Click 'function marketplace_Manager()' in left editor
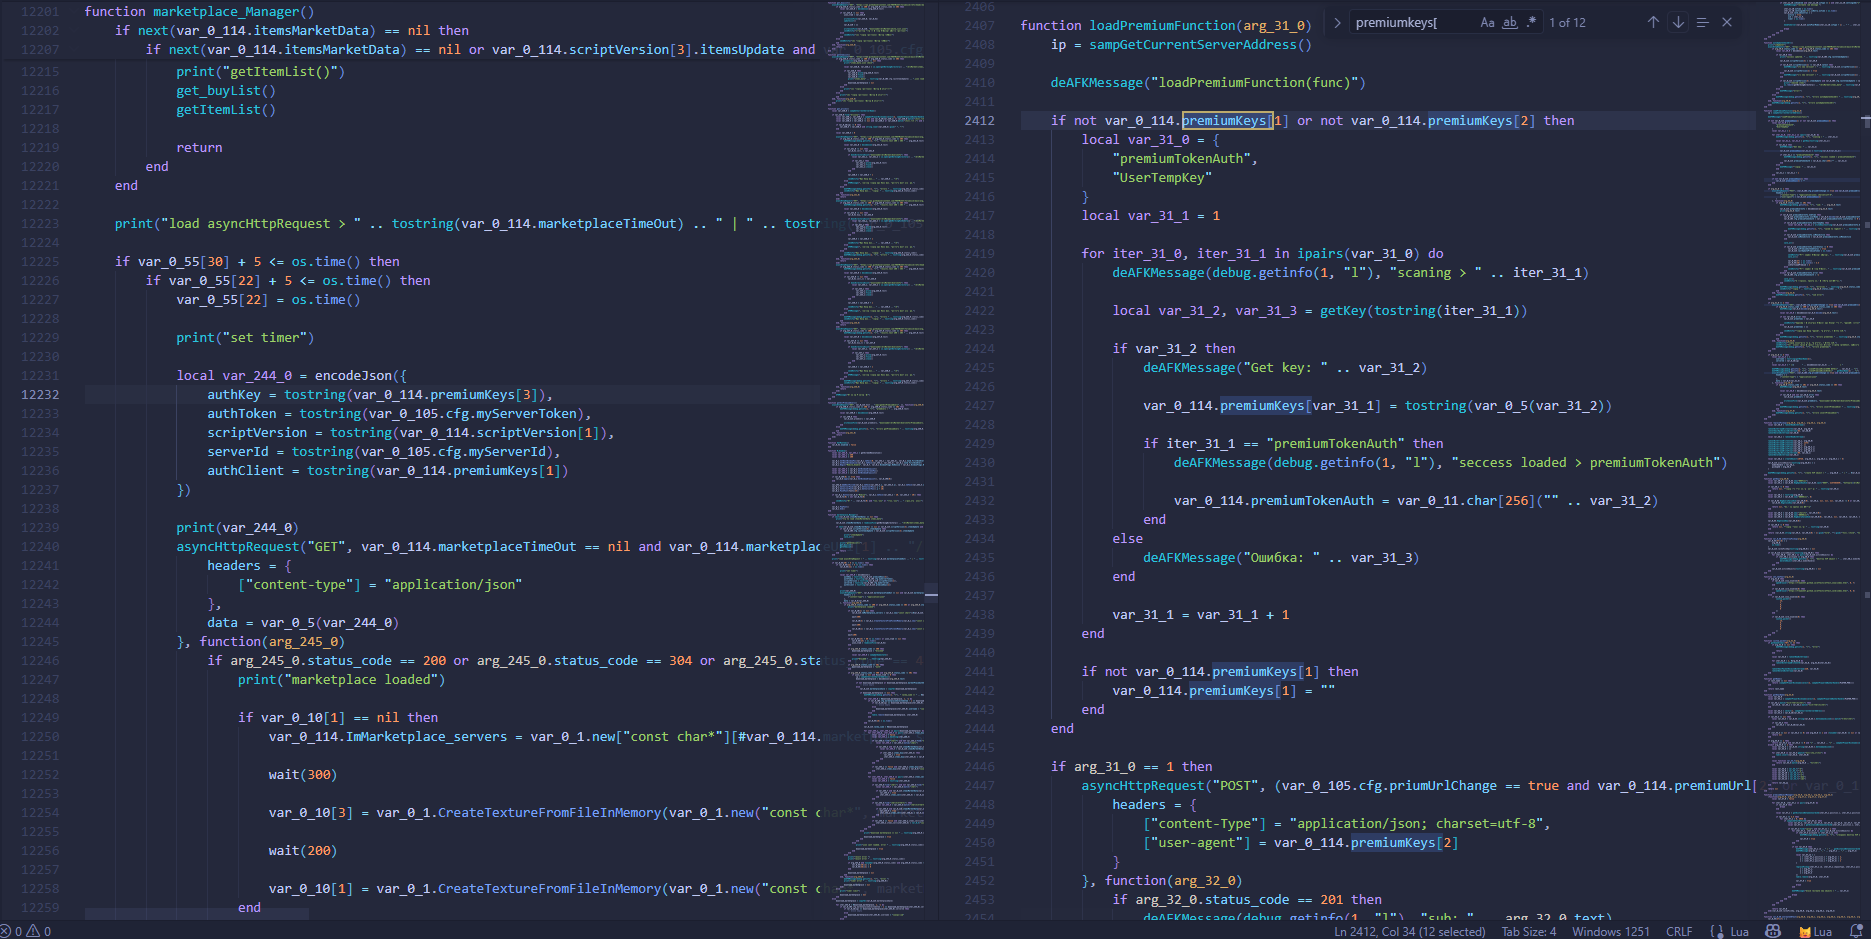 pyautogui.click(x=199, y=11)
